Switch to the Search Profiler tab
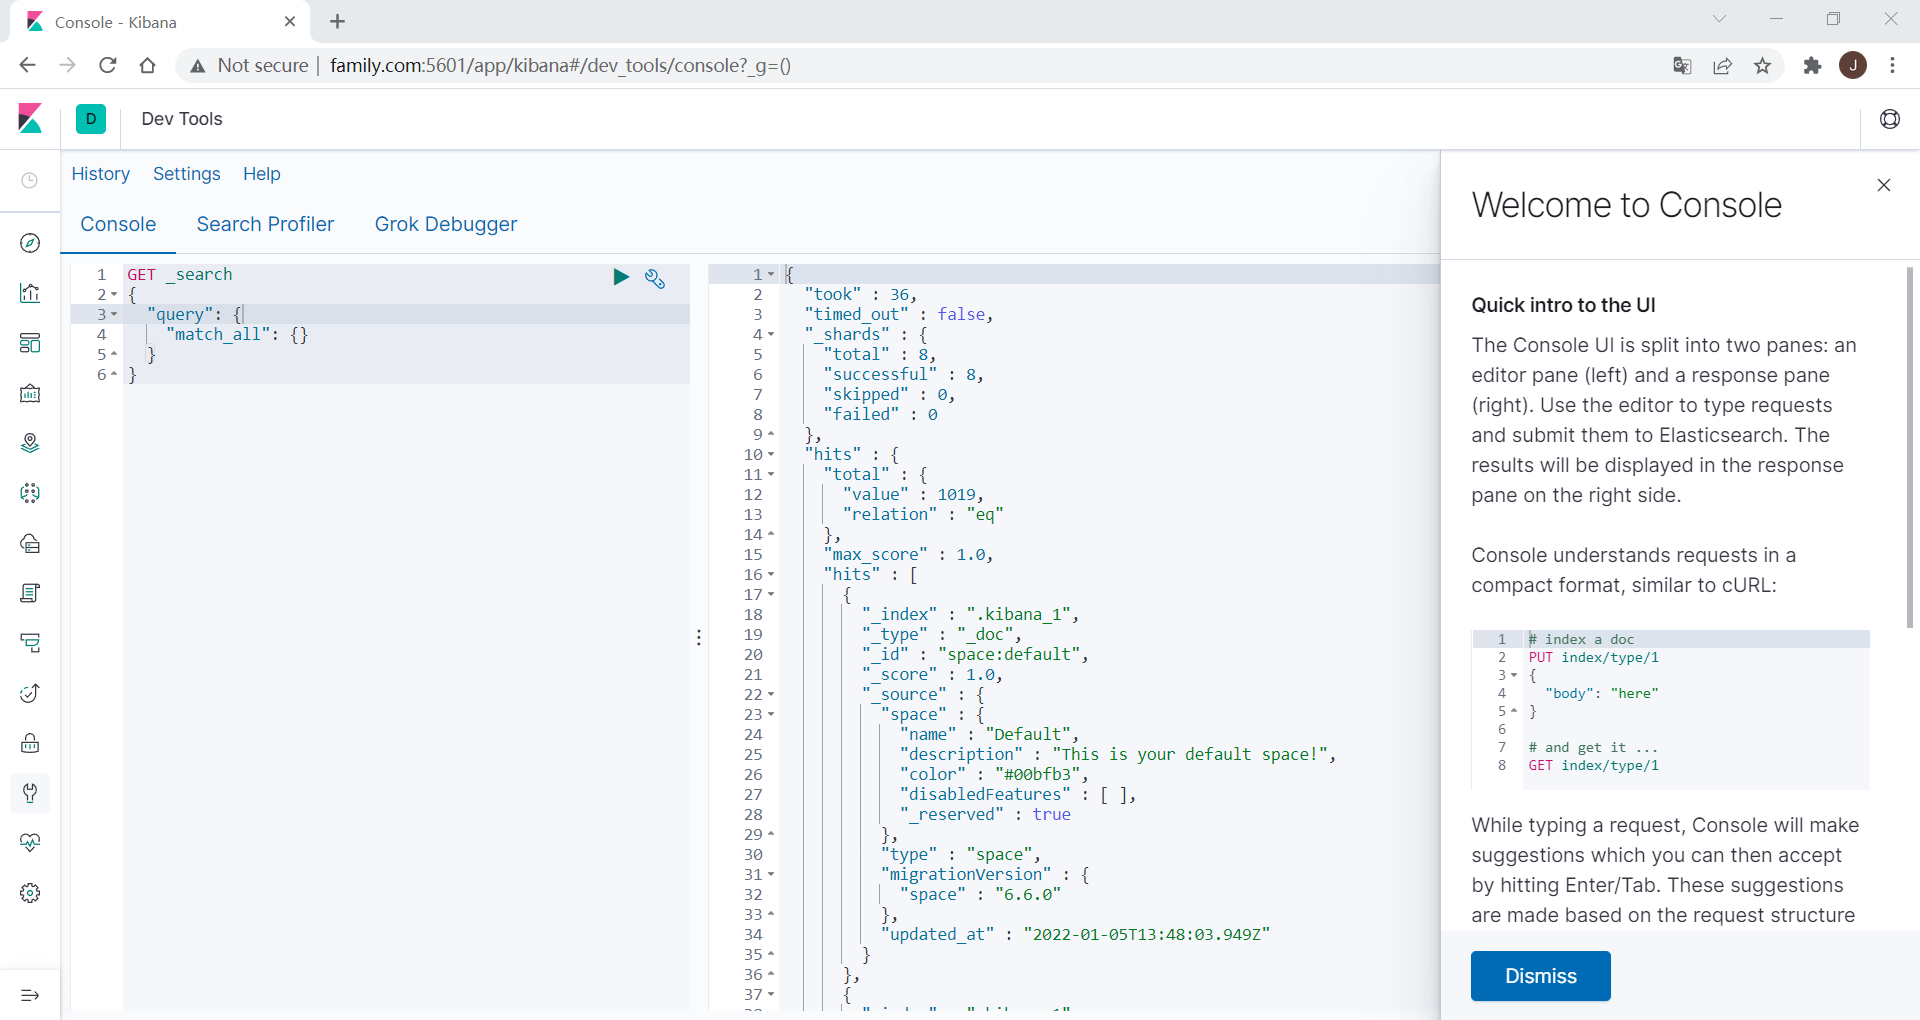Viewport: 1920px width, 1020px height. 265,224
